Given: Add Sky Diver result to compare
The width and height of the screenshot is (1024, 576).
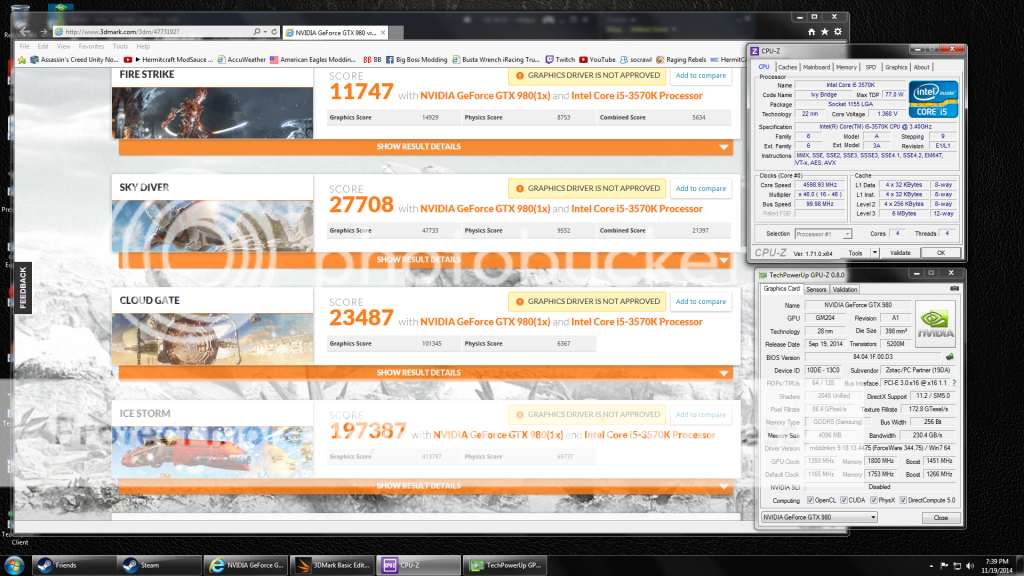Looking at the screenshot, I should (x=701, y=189).
